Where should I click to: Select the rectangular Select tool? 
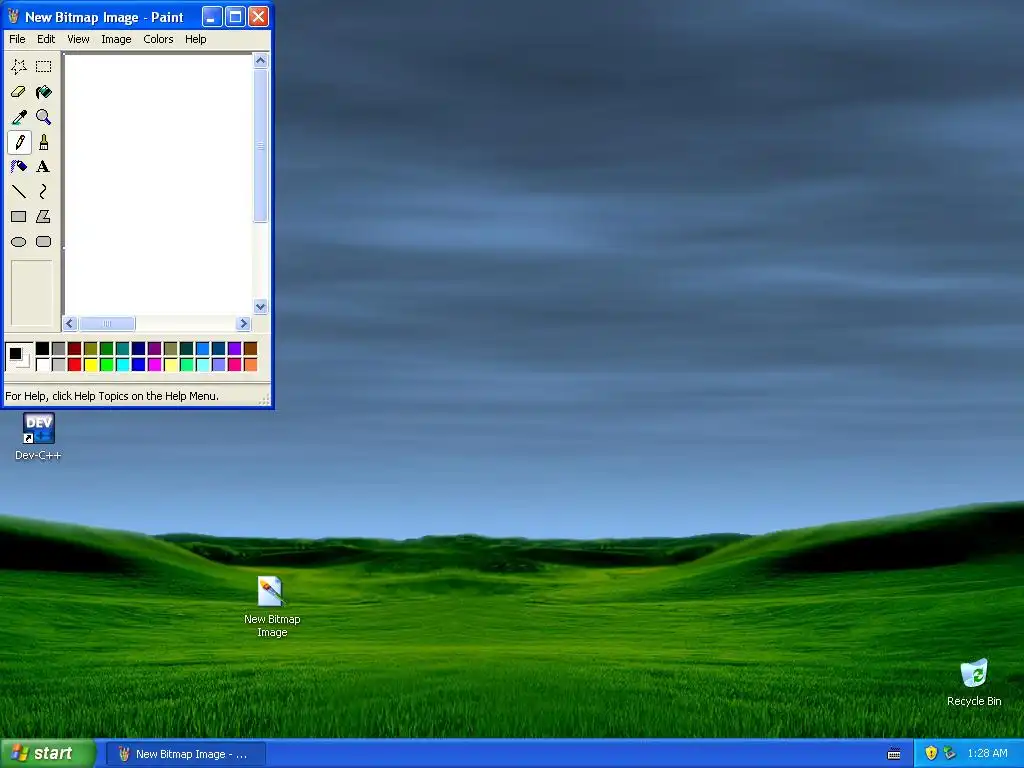[x=44, y=67]
